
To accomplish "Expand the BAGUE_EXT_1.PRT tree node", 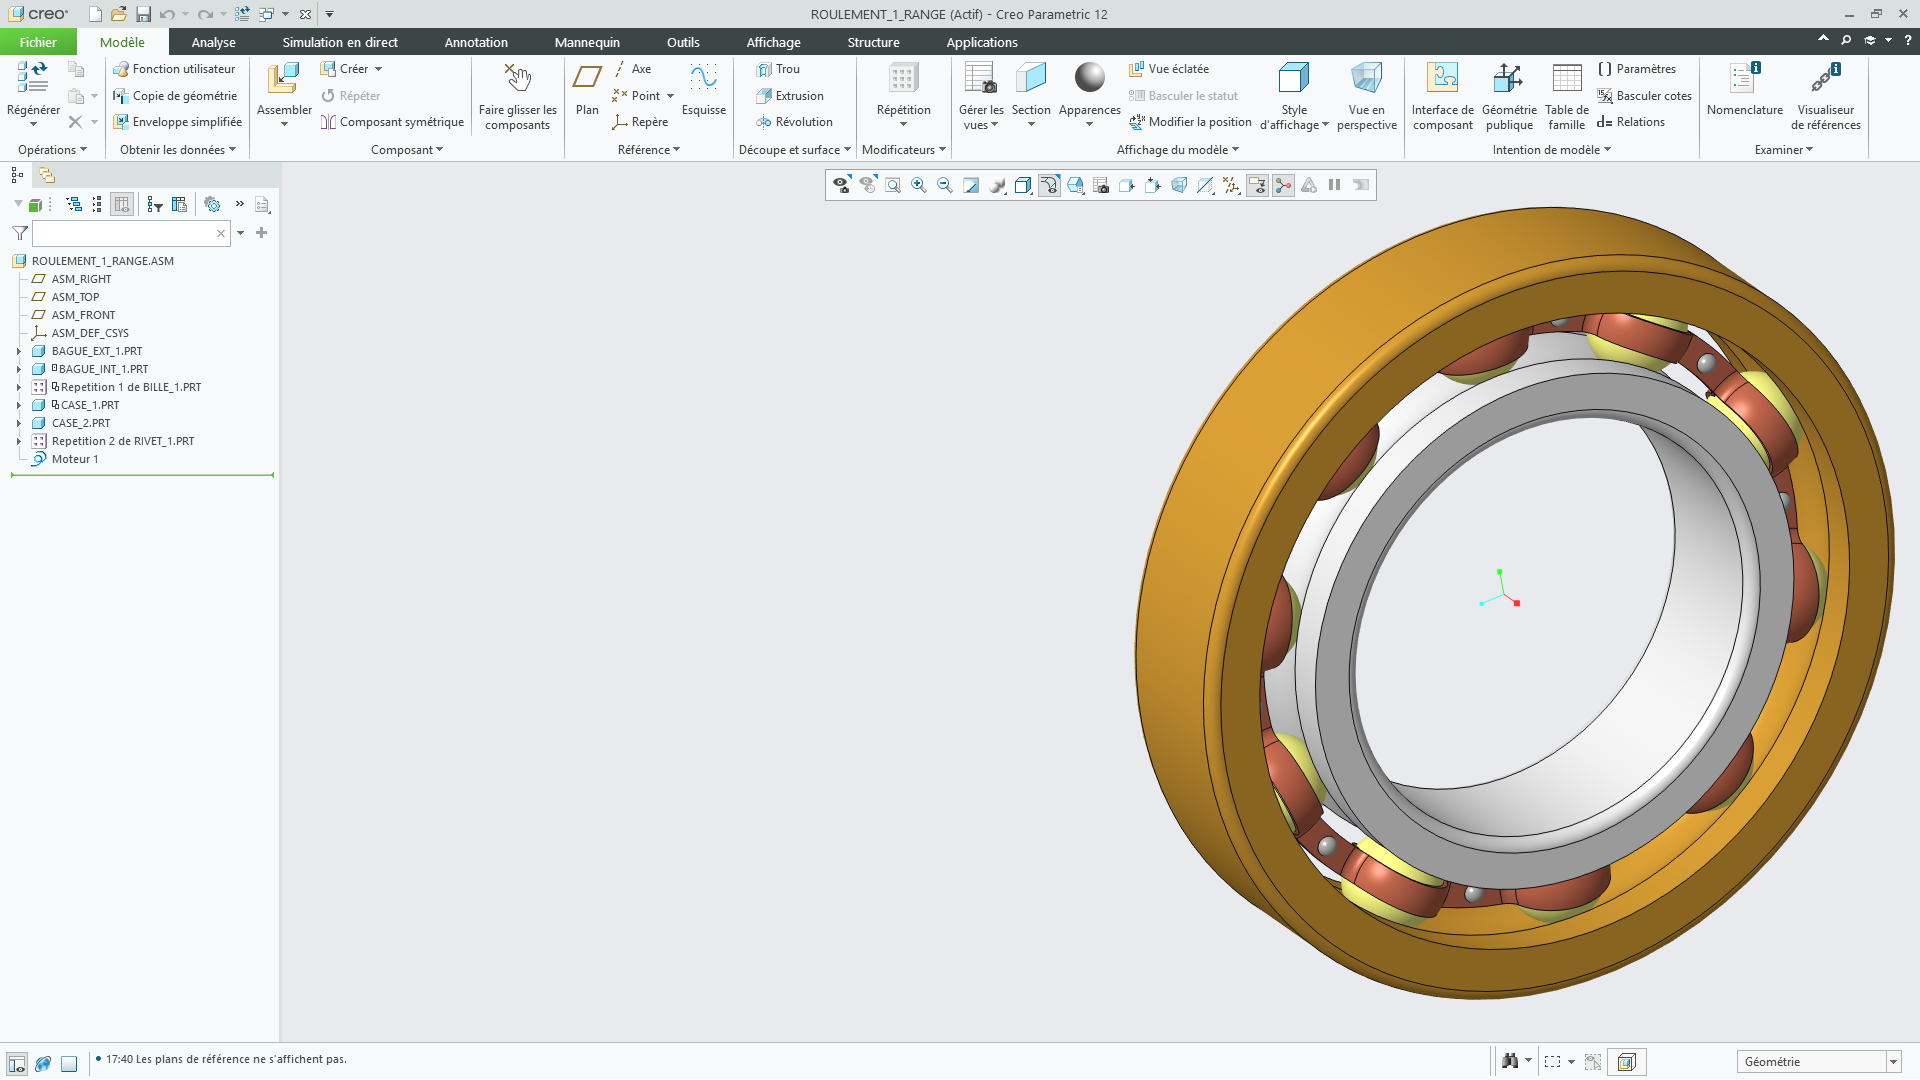I will [18, 351].
